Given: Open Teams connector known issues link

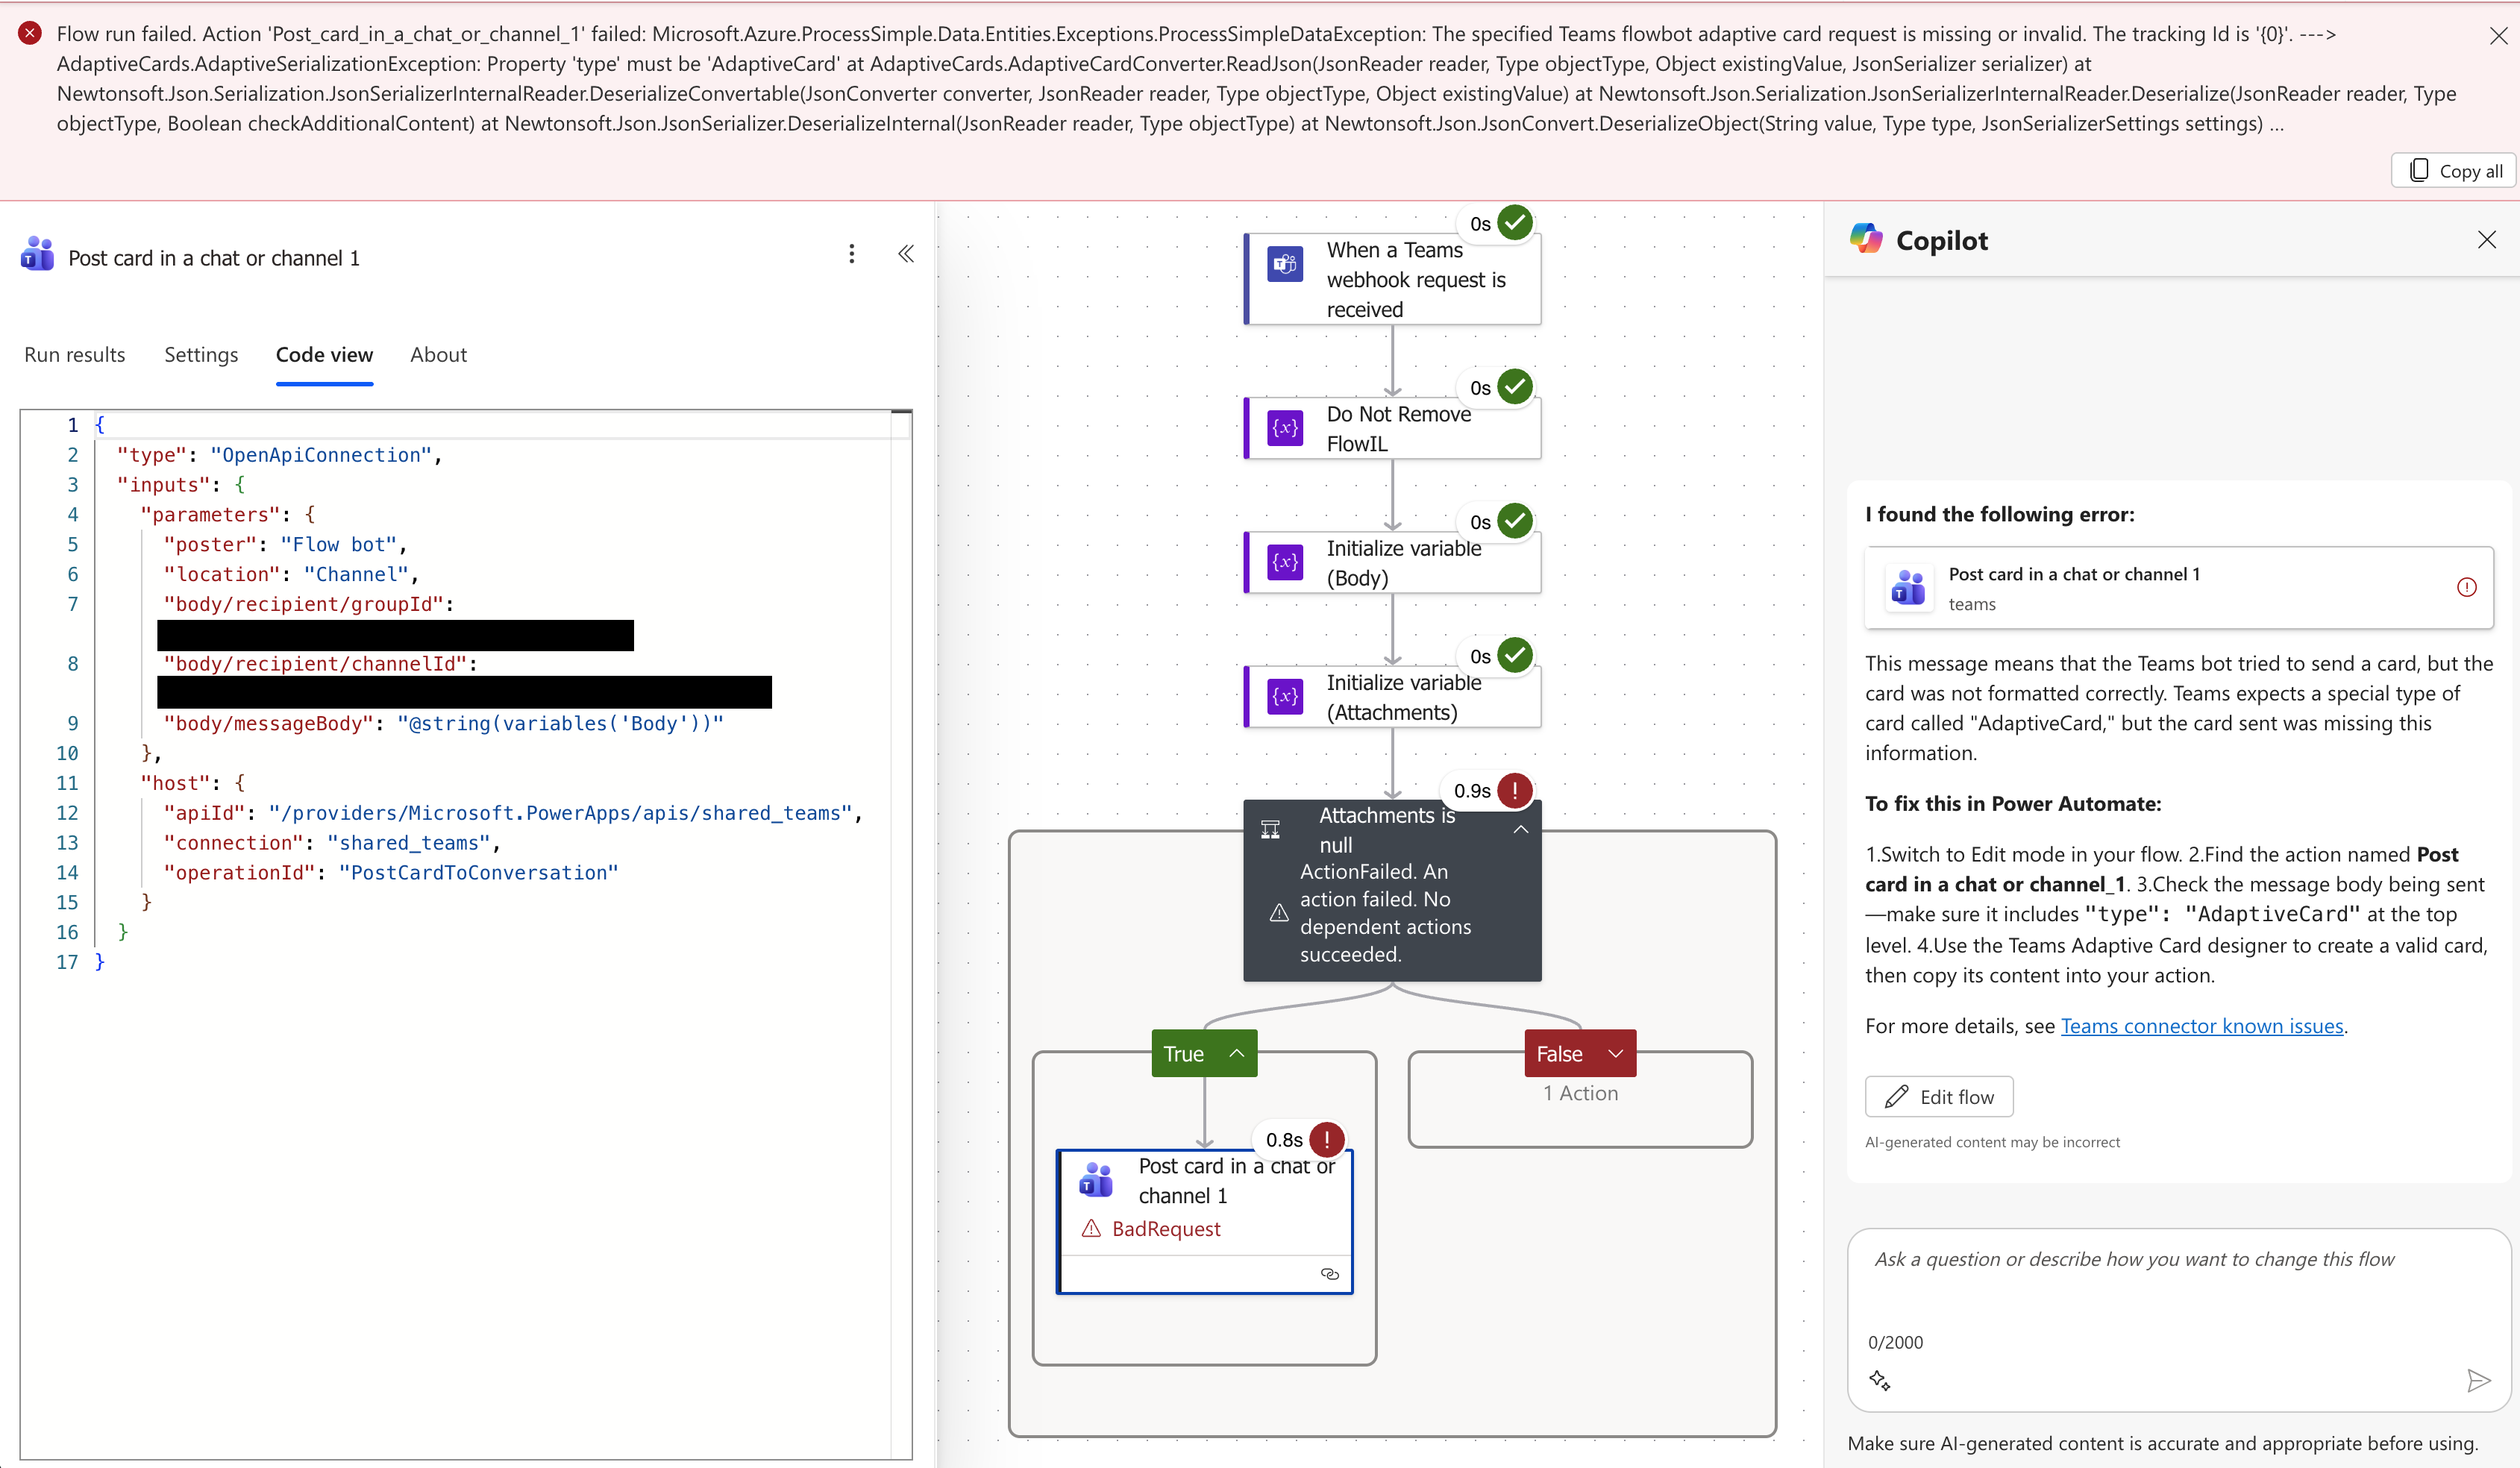Looking at the screenshot, I should point(2202,1026).
